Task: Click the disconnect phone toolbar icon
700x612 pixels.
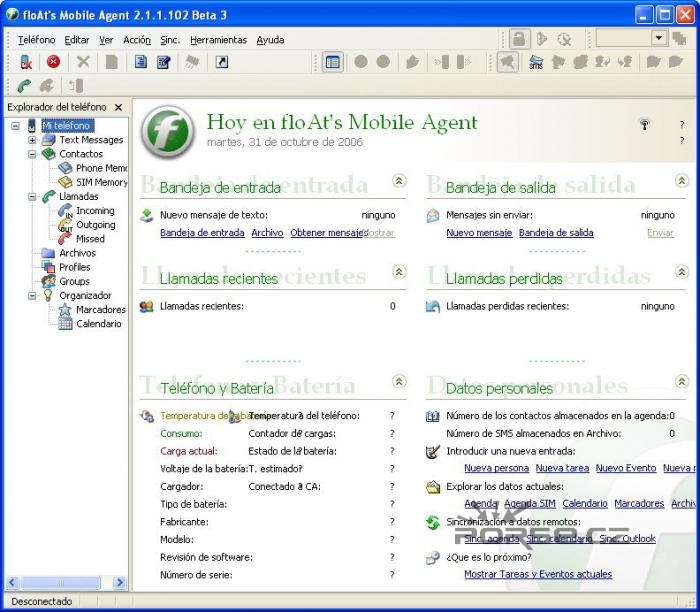Action: 26,62
